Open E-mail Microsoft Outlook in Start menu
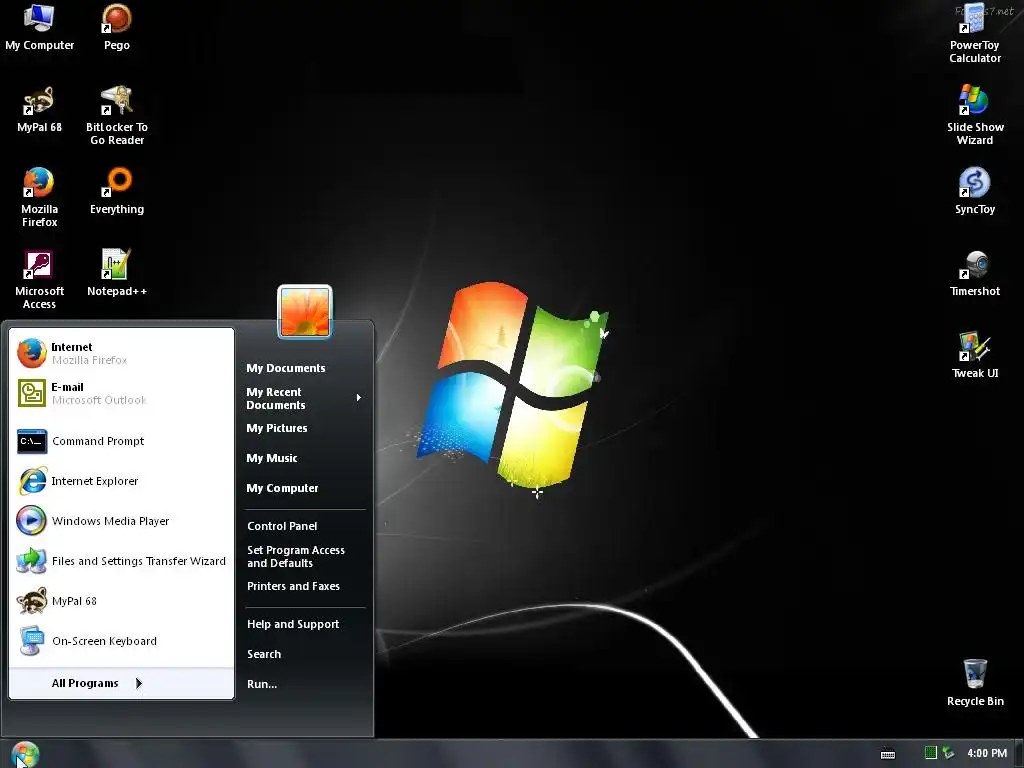This screenshot has height=768, width=1024. click(x=121, y=393)
